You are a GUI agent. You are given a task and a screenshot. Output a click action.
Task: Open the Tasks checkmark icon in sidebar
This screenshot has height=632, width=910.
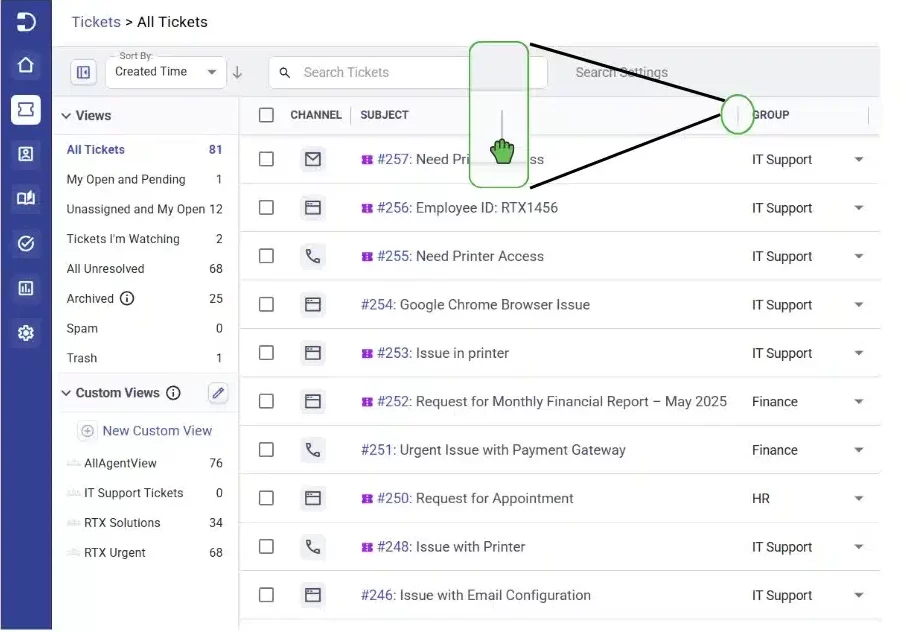[x=26, y=244]
